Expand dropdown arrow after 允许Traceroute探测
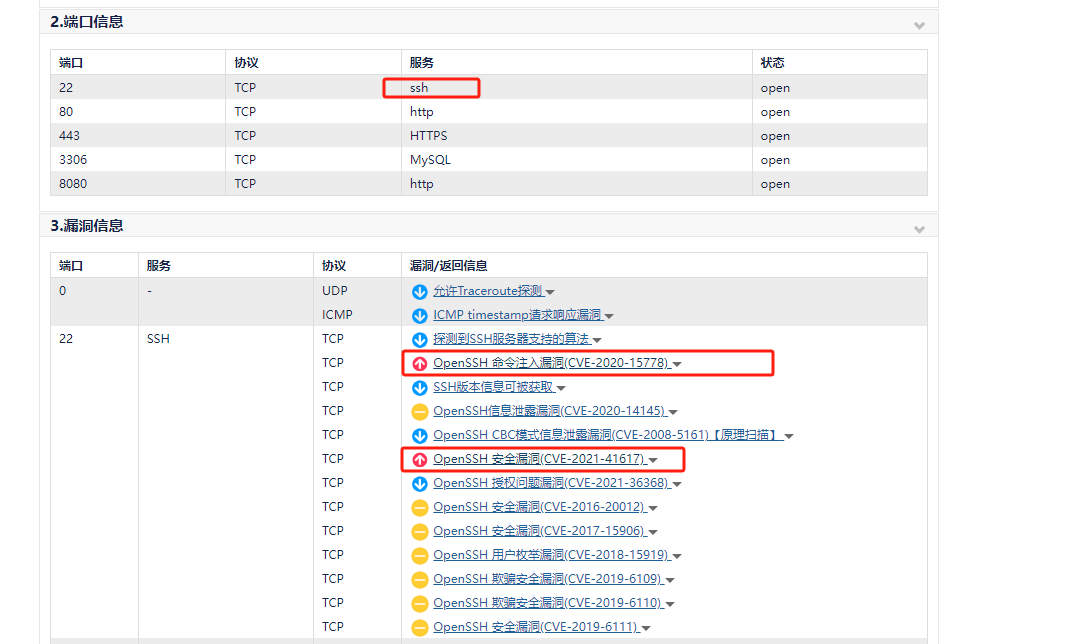The height and width of the screenshot is (644, 1087). [x=550, y=293]
